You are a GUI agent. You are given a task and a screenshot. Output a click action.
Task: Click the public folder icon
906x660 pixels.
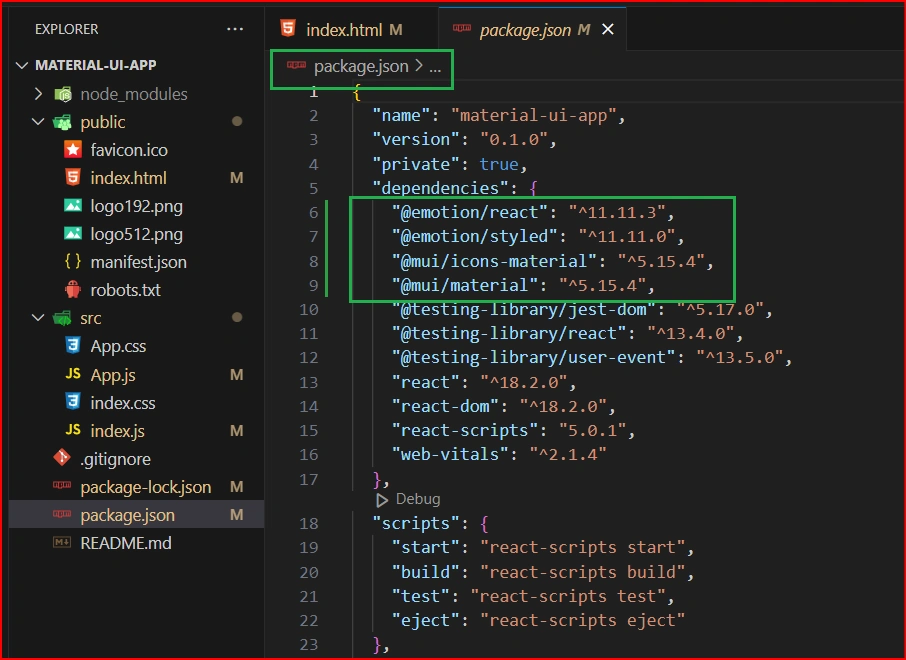tap(62, 122)
